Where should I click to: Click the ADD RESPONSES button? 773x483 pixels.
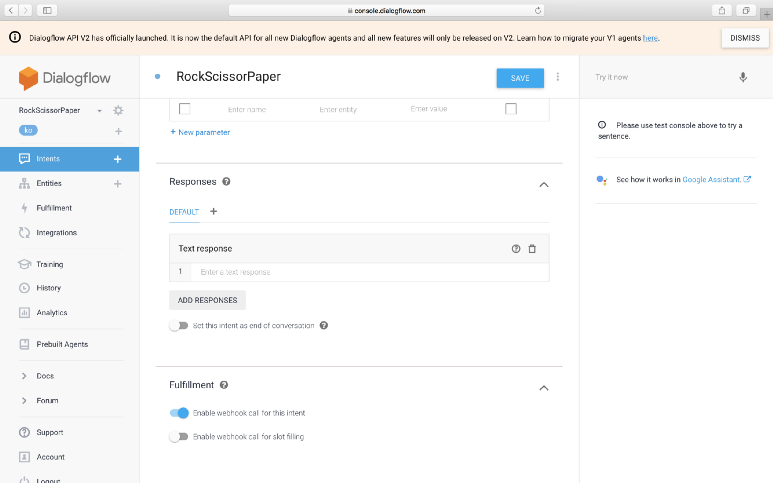tap(207, 300)
